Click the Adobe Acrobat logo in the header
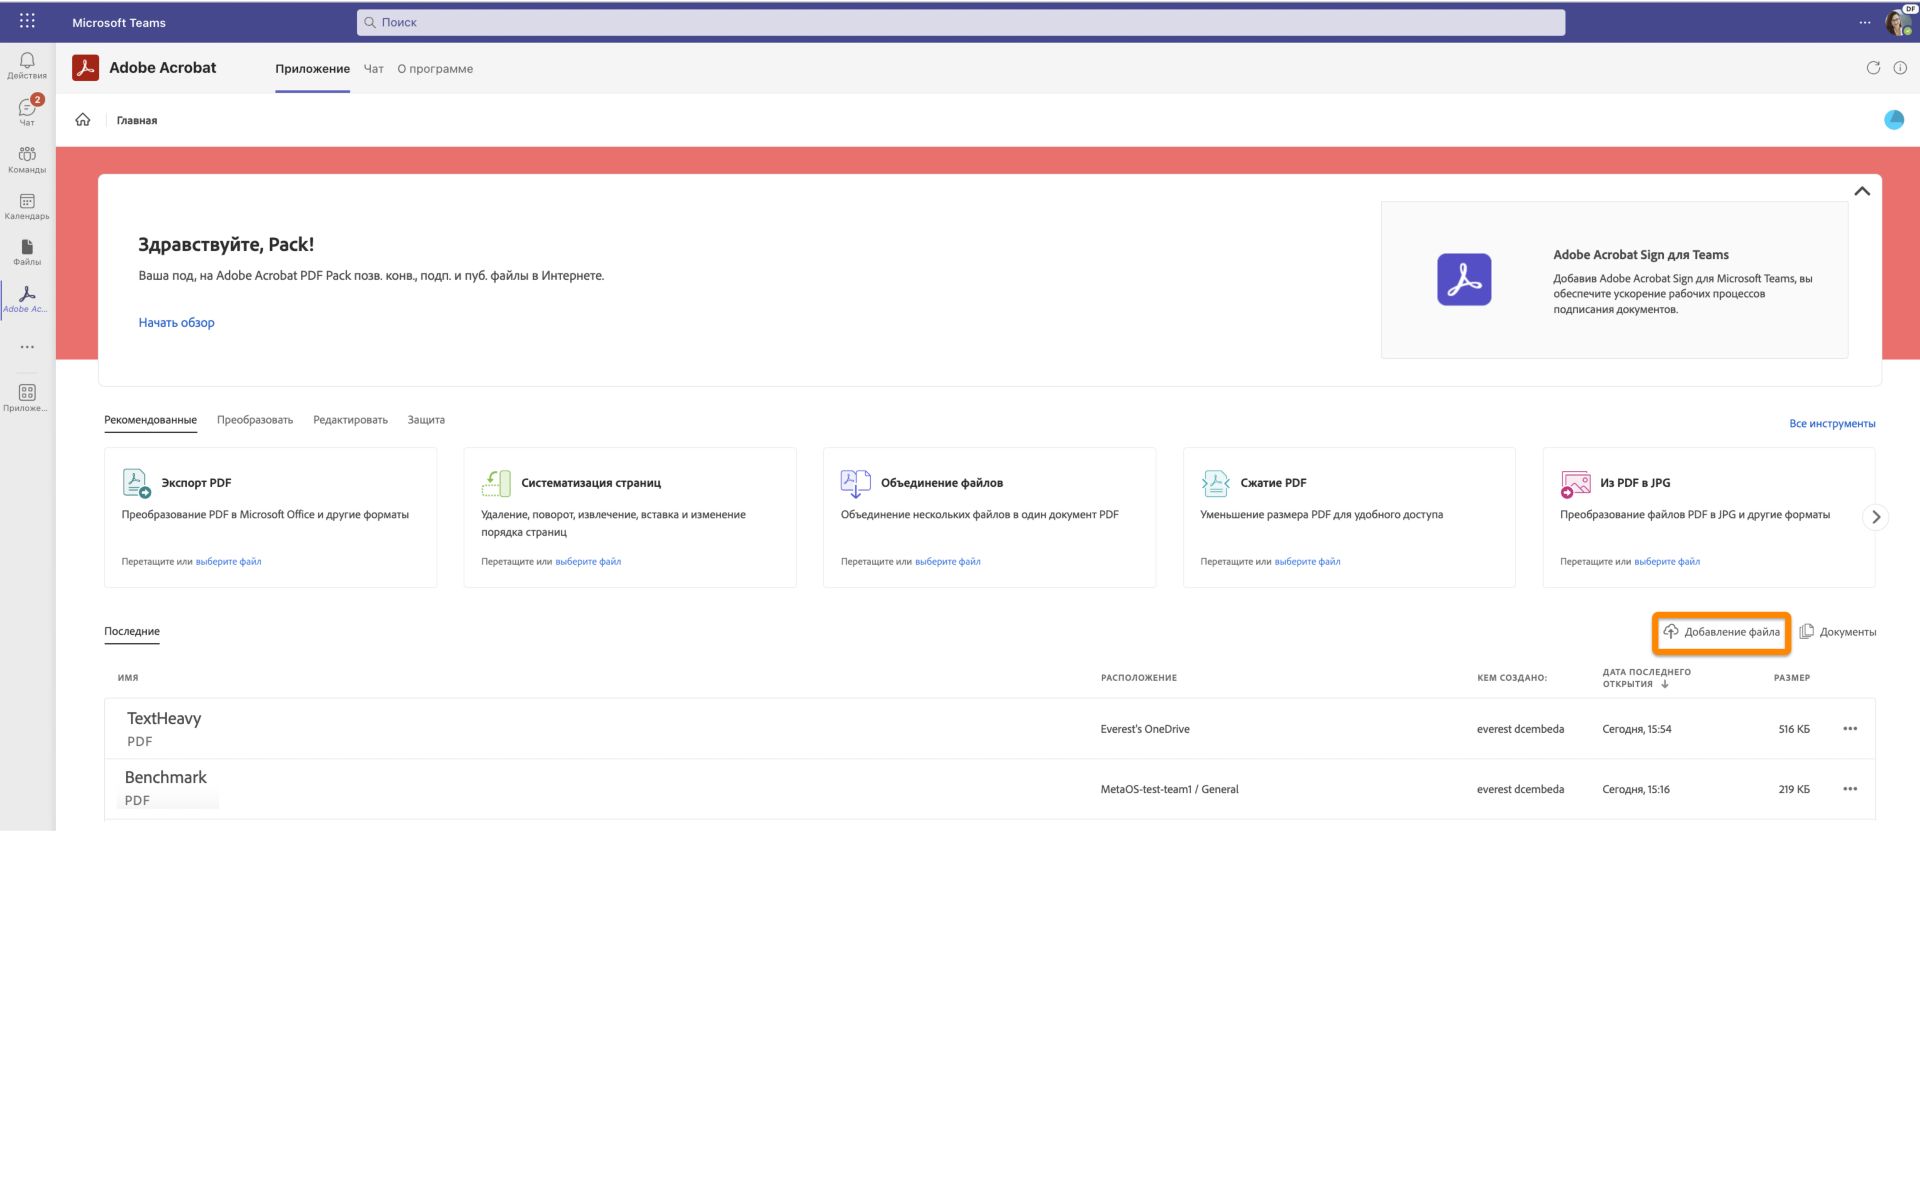Image resolution: width=1920 pixels, height=1196 pixels. pos(86,68)
